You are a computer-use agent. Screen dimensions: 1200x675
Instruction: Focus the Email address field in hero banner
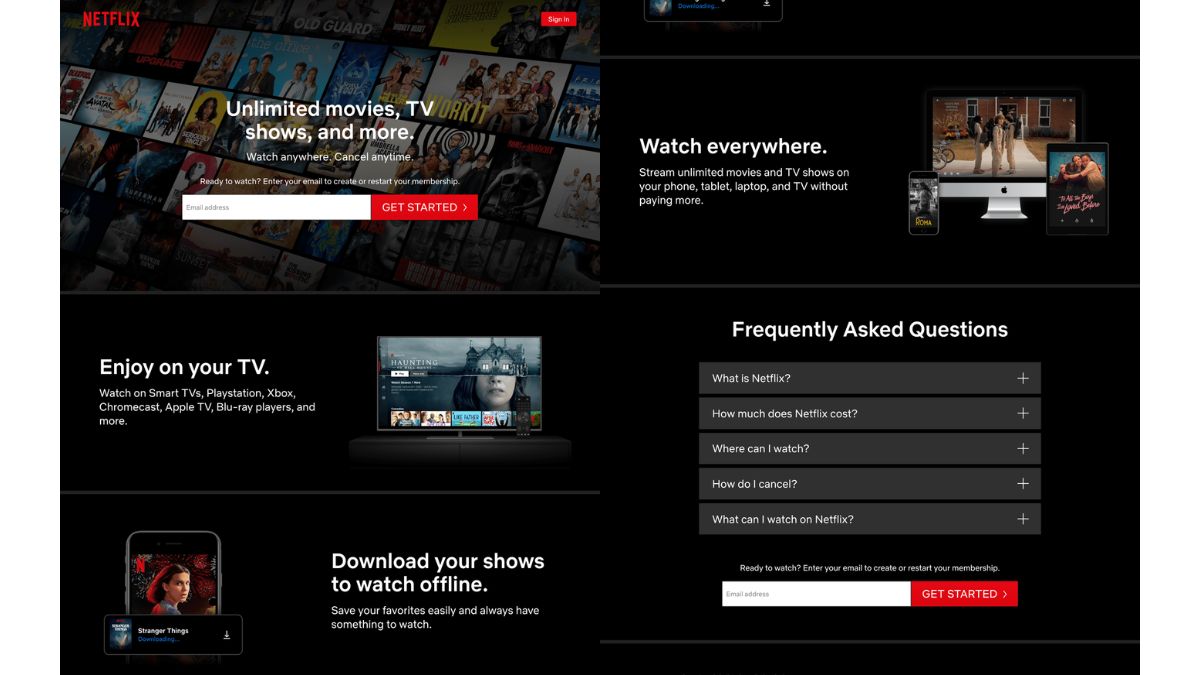click(x=276, y=207)
